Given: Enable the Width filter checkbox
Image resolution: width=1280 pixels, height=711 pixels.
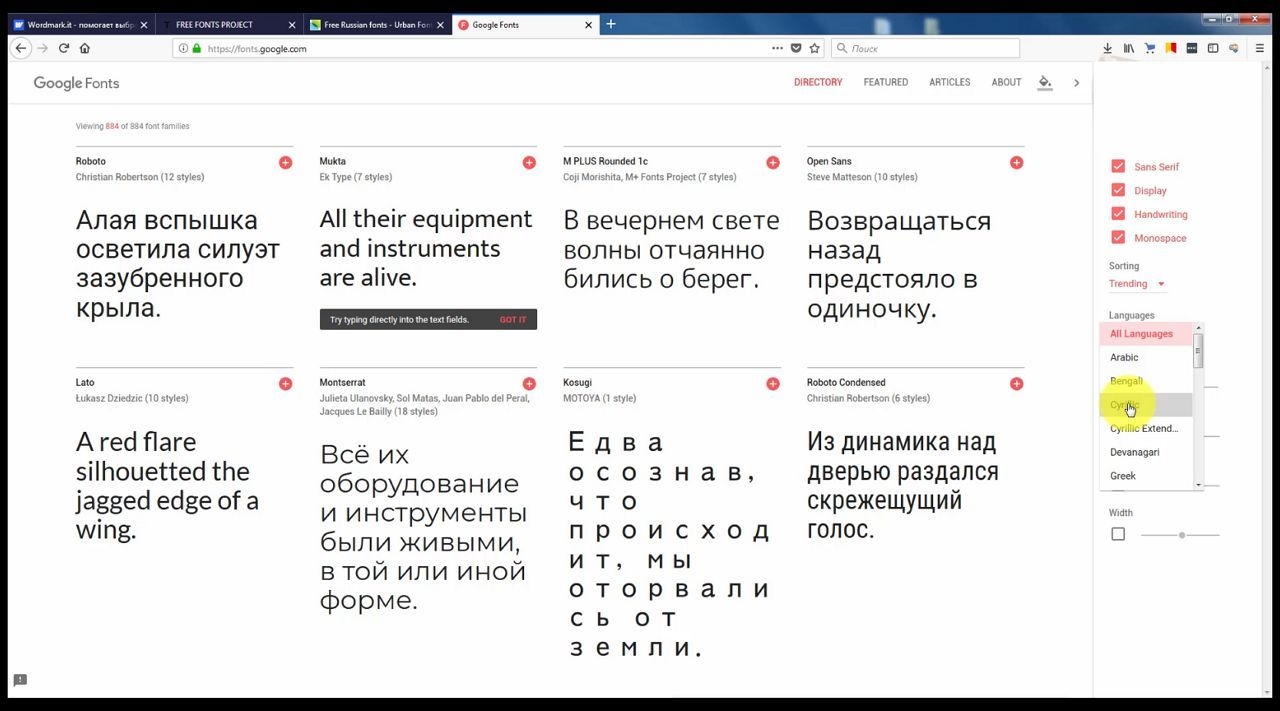Looking at the screenshot, I should click(x=1118, y=534).
